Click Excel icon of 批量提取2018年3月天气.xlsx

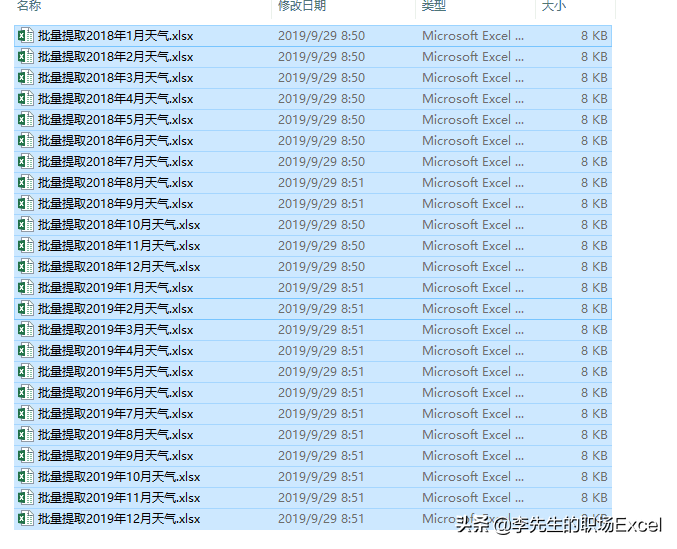[x=25, y=78]
